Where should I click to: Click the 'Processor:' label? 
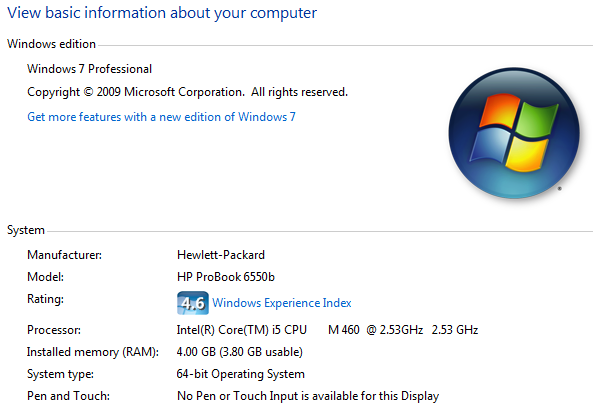54,330
